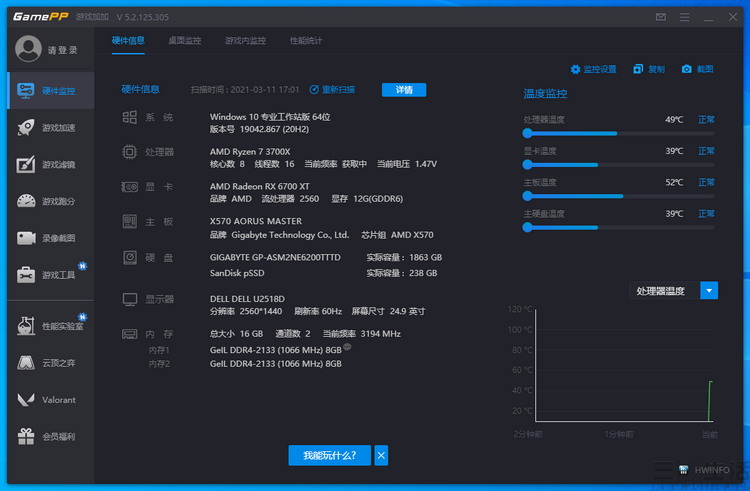The width and height of the screenshot is (750, 491).
Task: Open 云顶之弈 sidebar item
Action: click(x=51, y=363)
